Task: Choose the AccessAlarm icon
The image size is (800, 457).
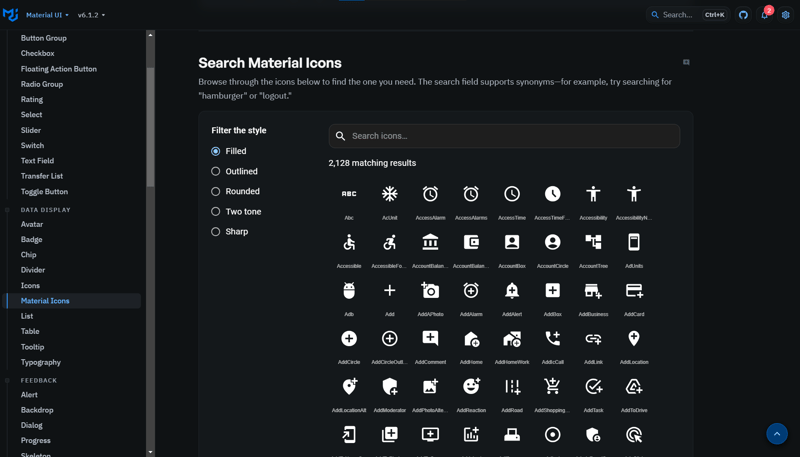Action: pyautogui.click(x=430, y=194)
